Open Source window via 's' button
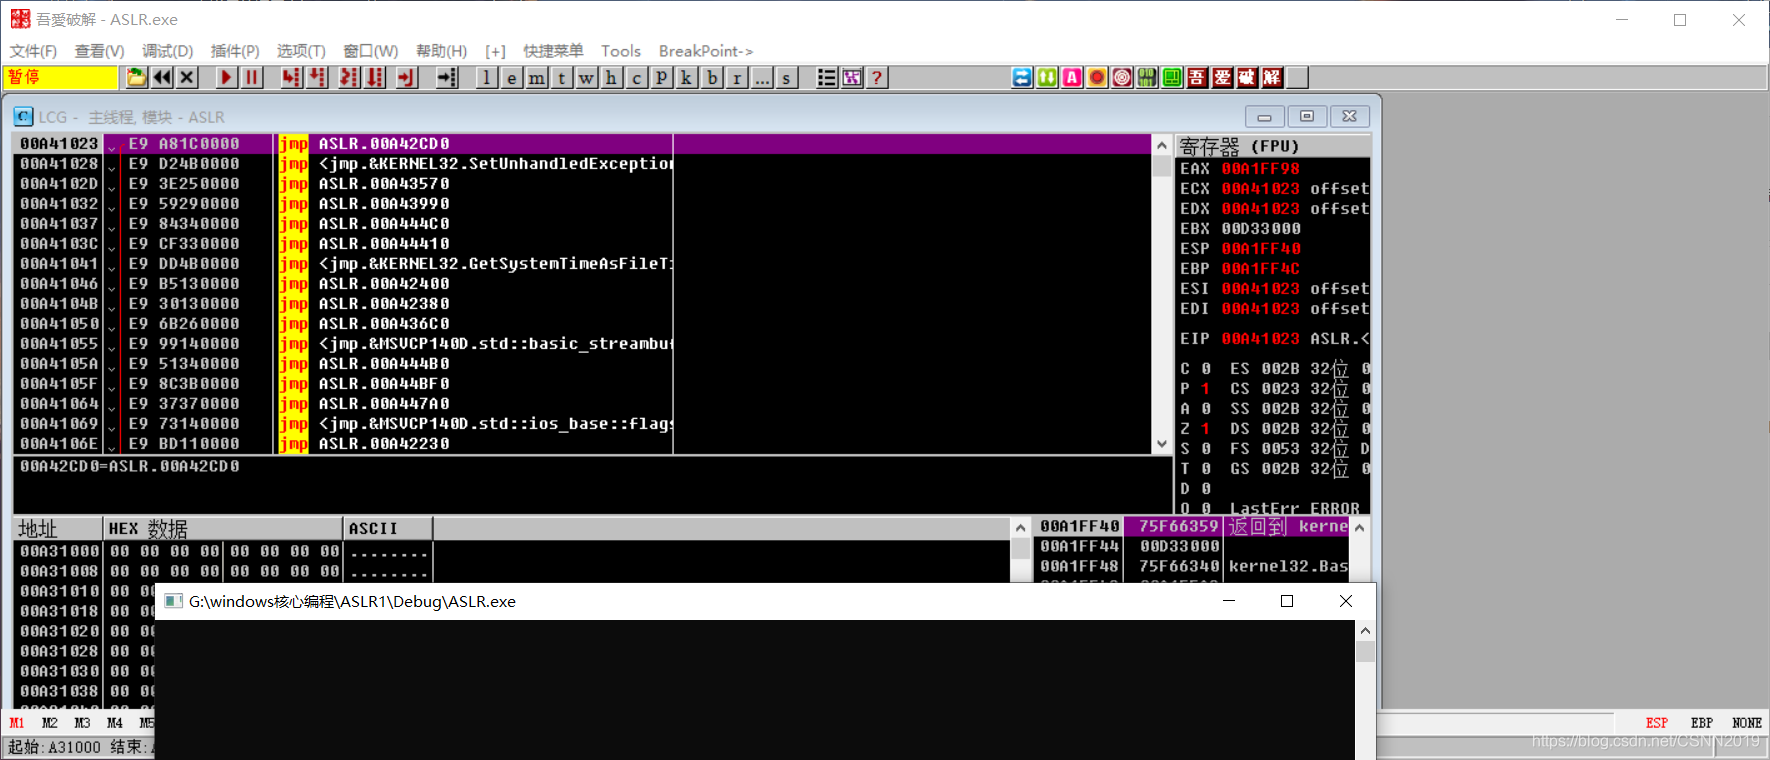The height and width of the screenshot is (760, 1770). pyautogui.click(x=787, y=77)
